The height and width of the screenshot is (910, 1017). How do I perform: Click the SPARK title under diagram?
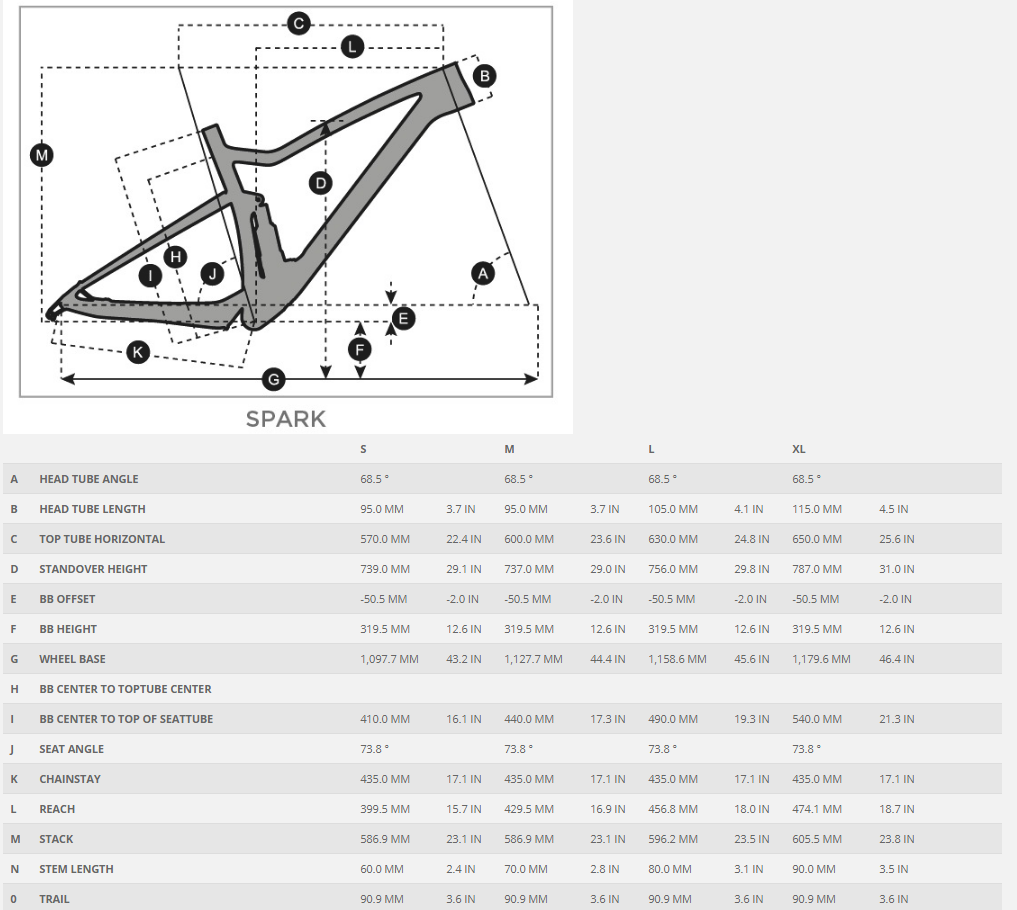pyautogui.click(x=286, y=419)
